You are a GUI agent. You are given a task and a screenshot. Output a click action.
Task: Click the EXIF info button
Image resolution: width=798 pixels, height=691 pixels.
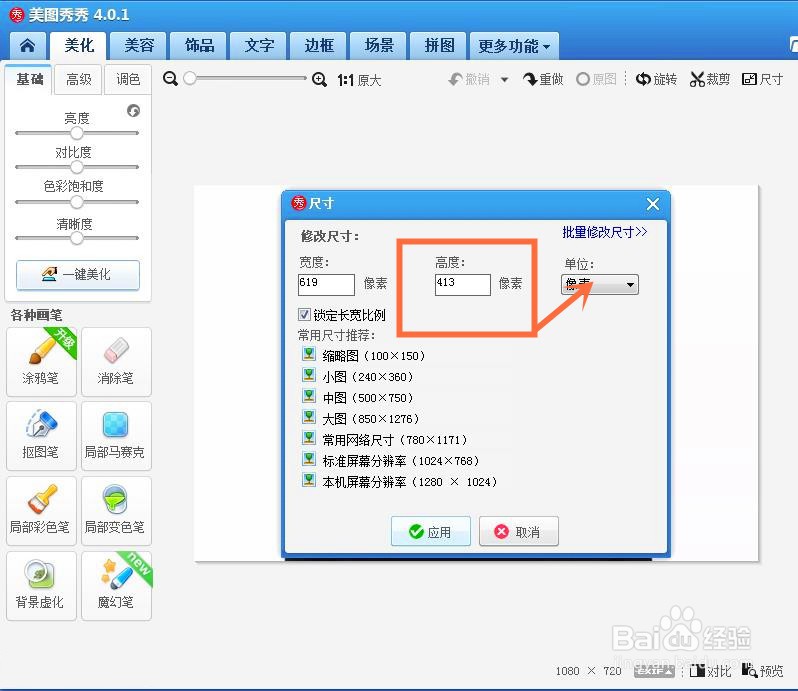tap(654, 671)
